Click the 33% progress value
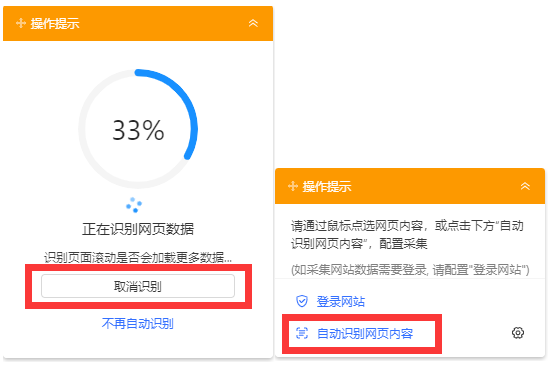 click(138, 130)
